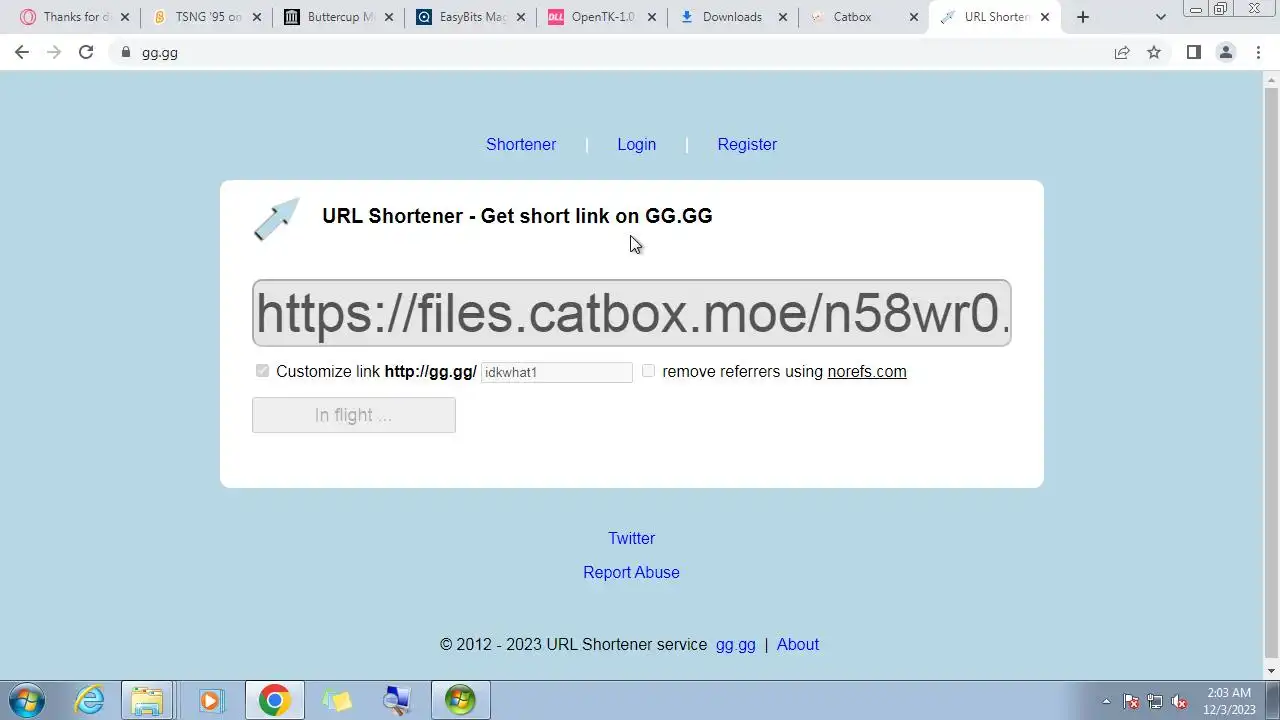Reload the gg.gg page

[x=86, y=52]
